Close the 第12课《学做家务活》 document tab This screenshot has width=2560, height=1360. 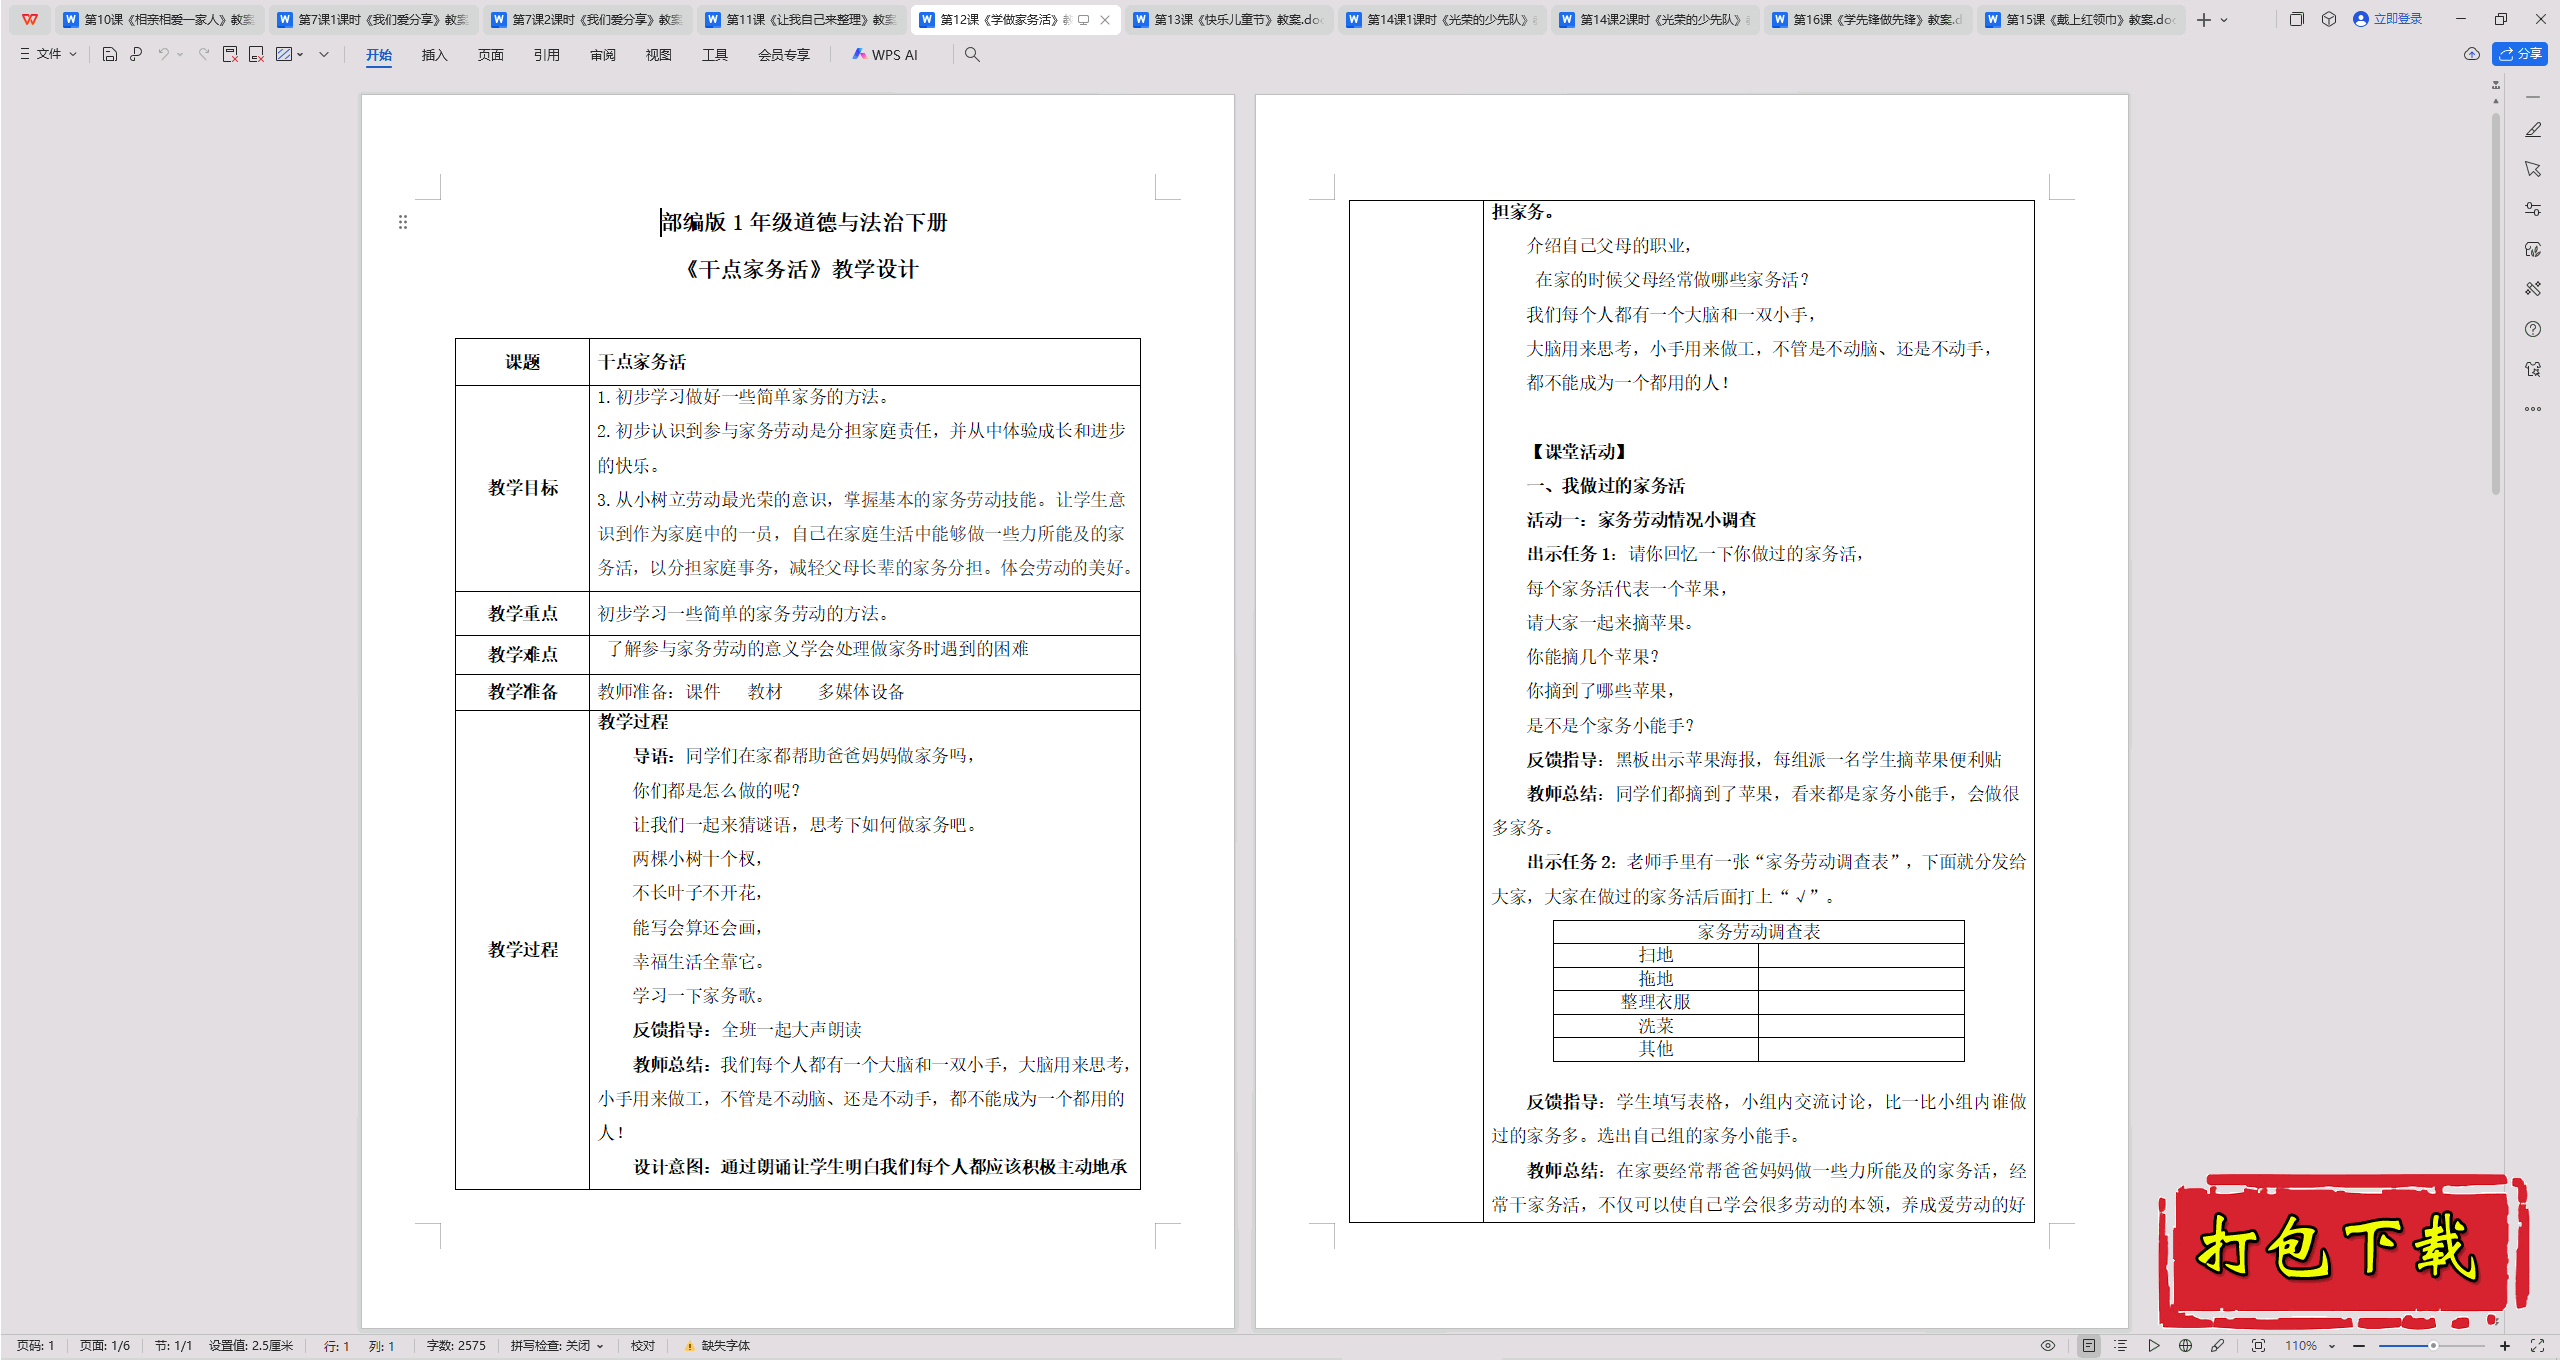pyautogui.click(x=1105, y=20)
